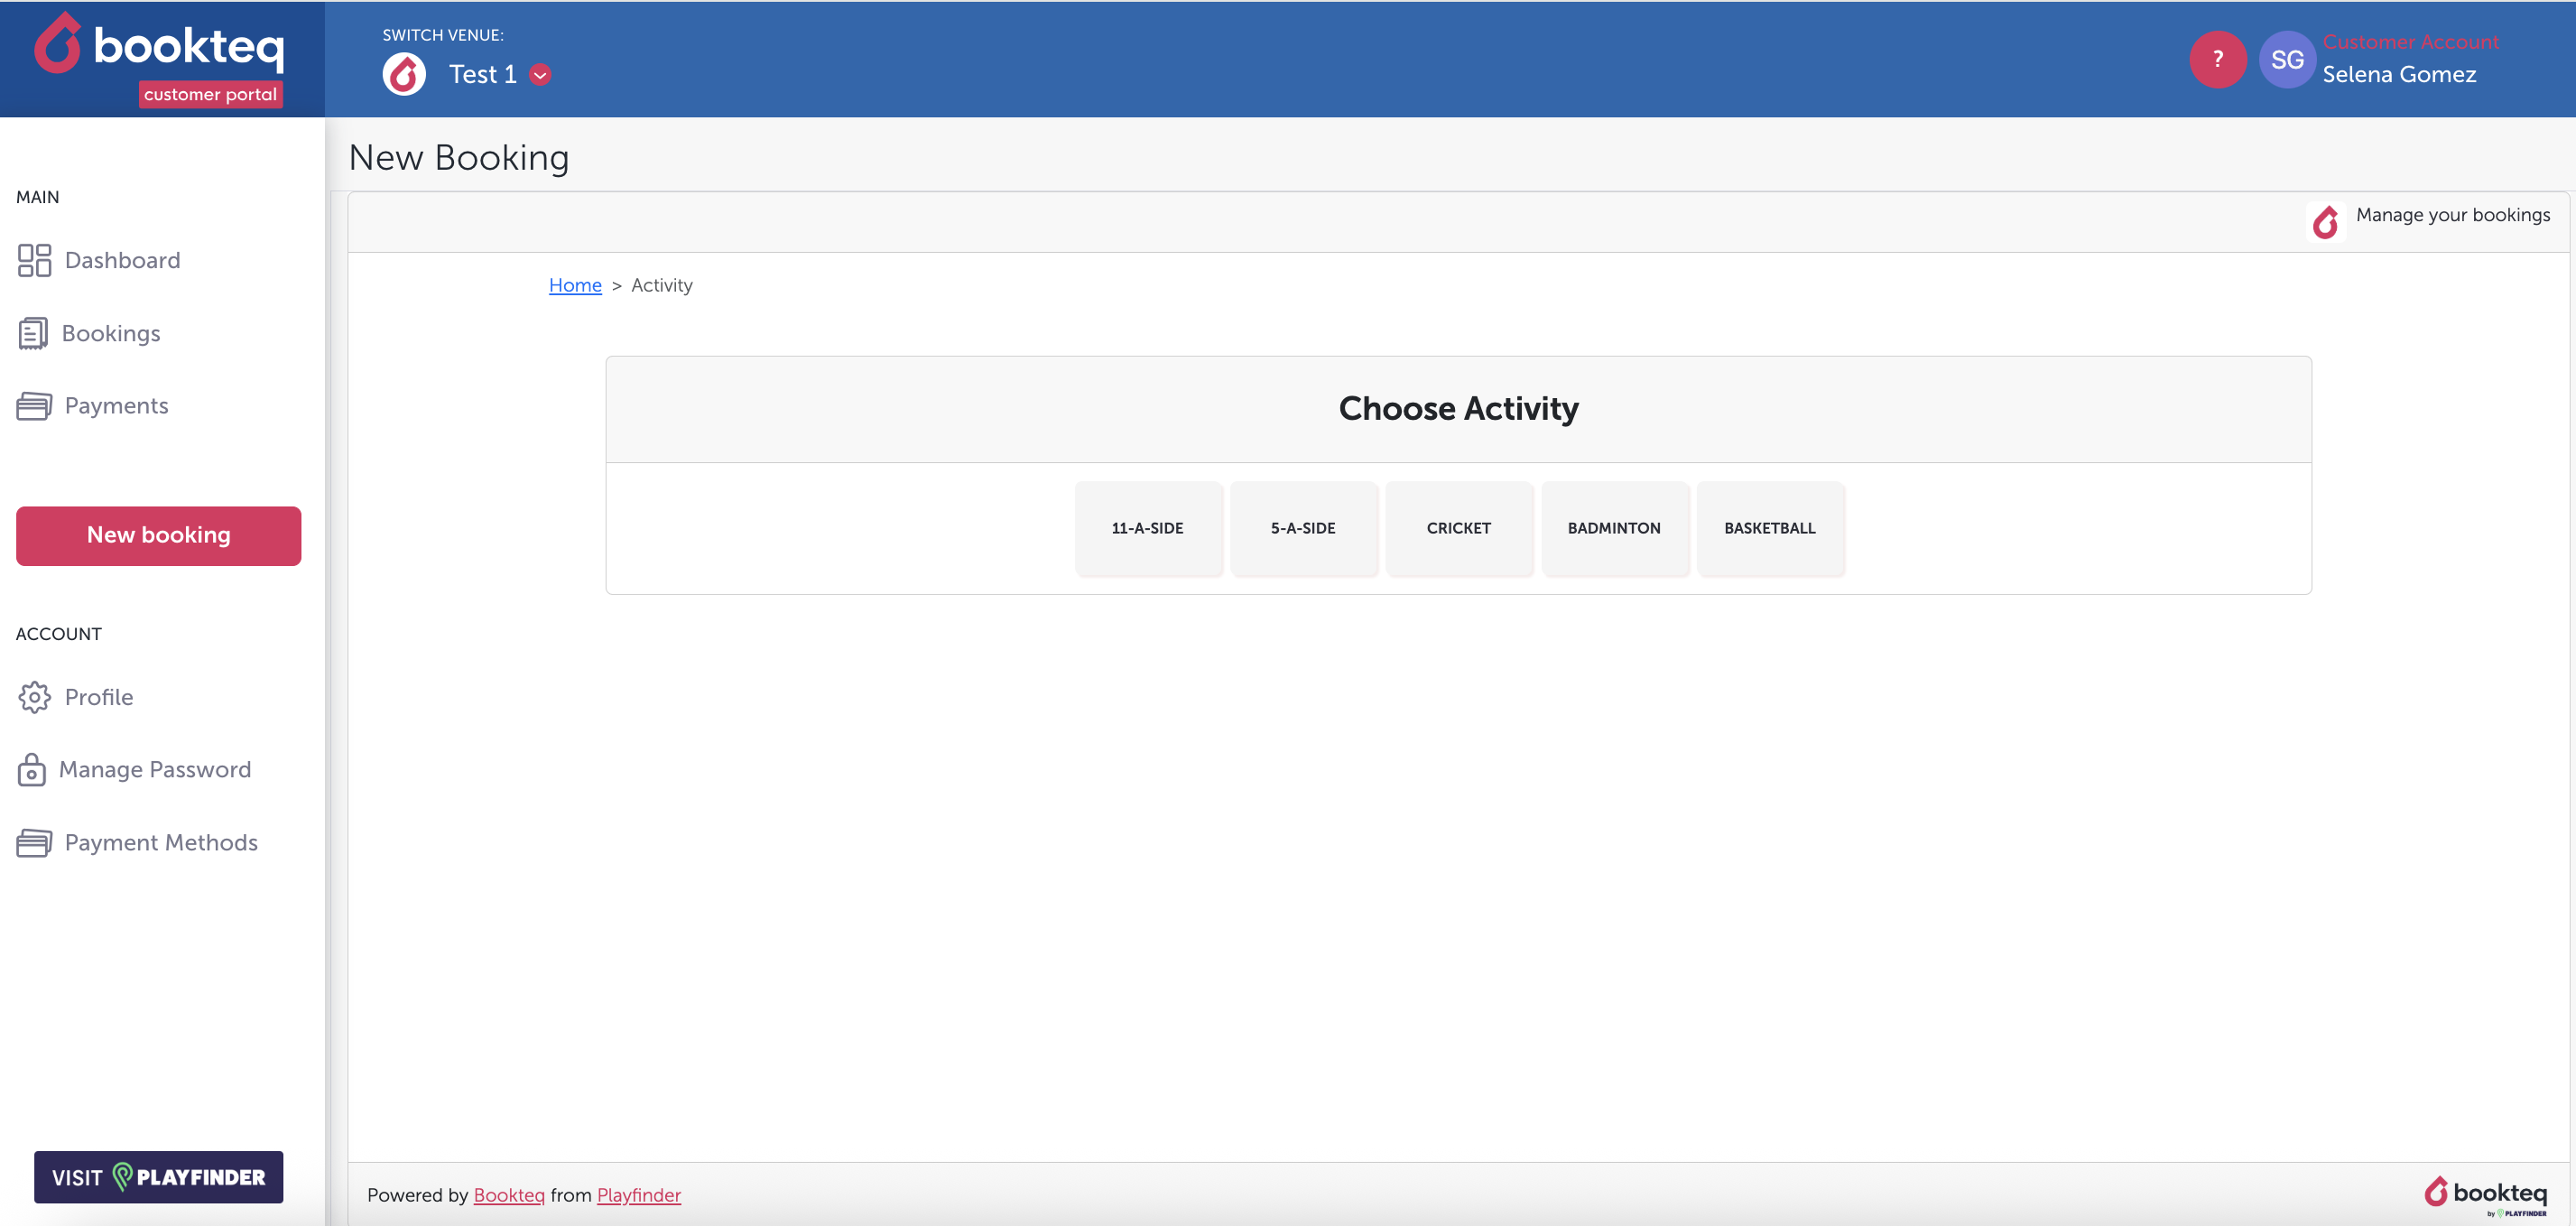The height and width of the screenshot is (1226, 2576).
Task: Open the Selena Gomez account menu
Action: tap(2398, 74)
